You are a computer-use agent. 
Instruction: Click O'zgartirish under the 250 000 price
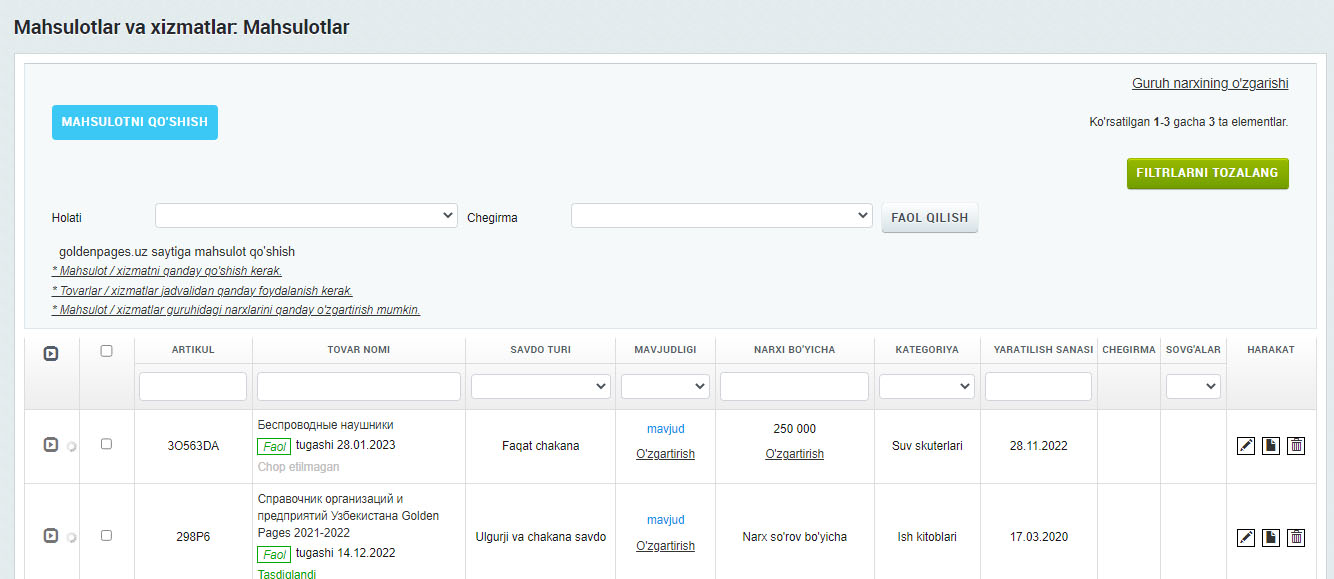point(794,454)
